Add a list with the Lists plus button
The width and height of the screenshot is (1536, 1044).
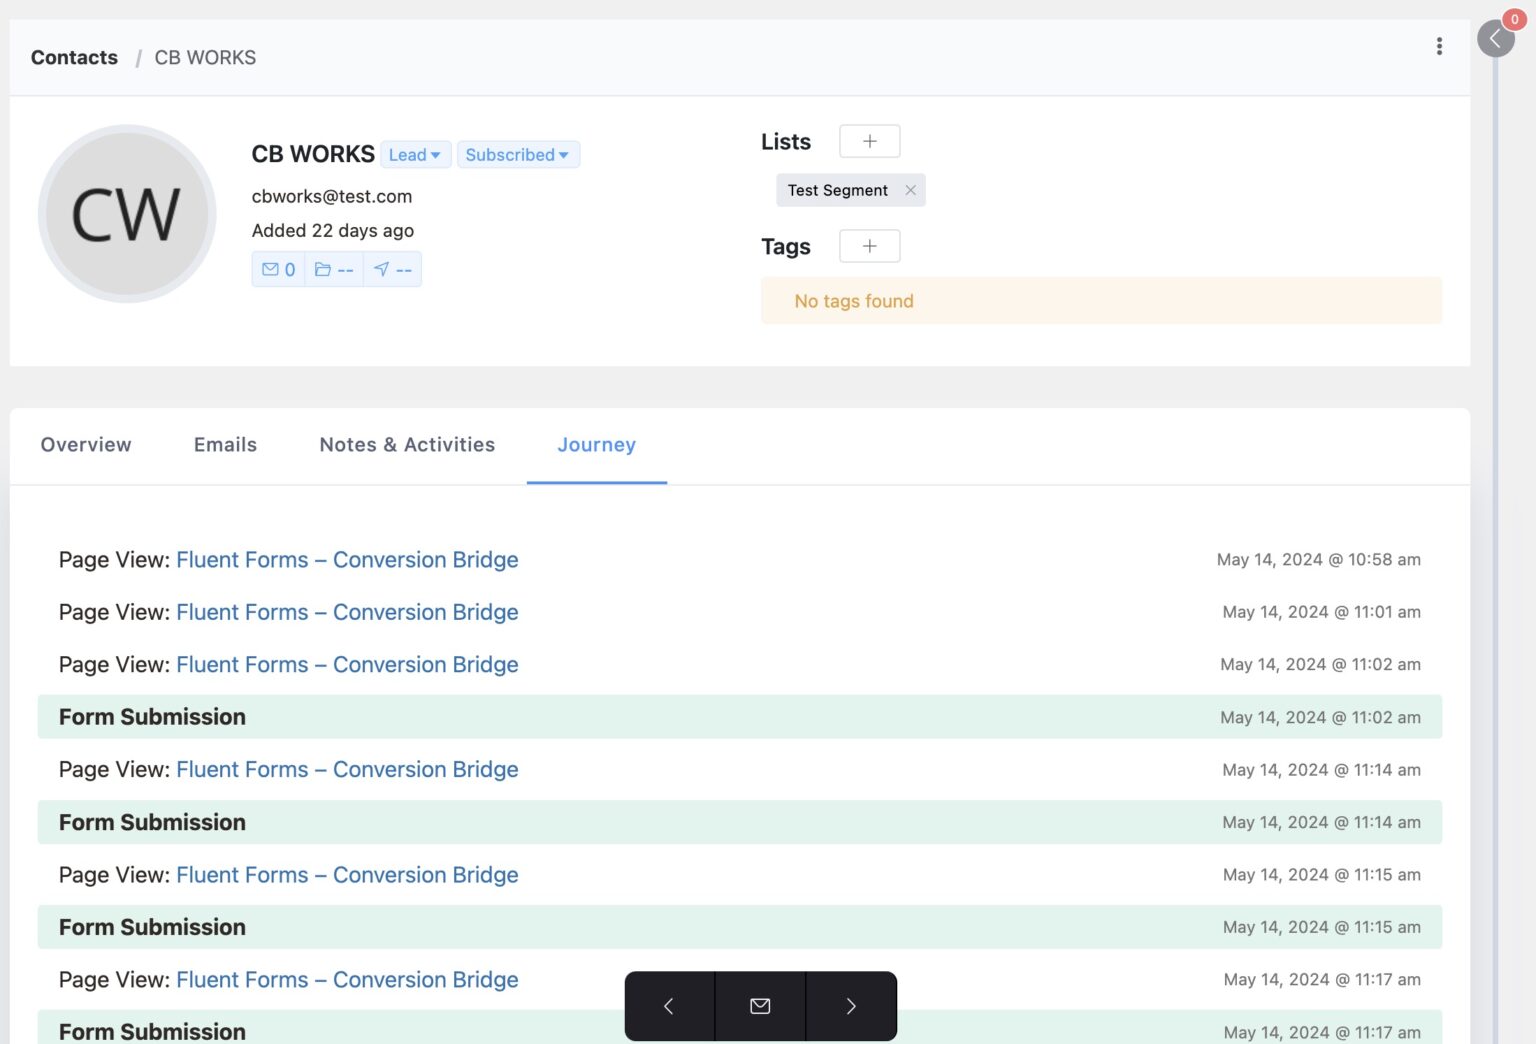click(x=869, y=141)
